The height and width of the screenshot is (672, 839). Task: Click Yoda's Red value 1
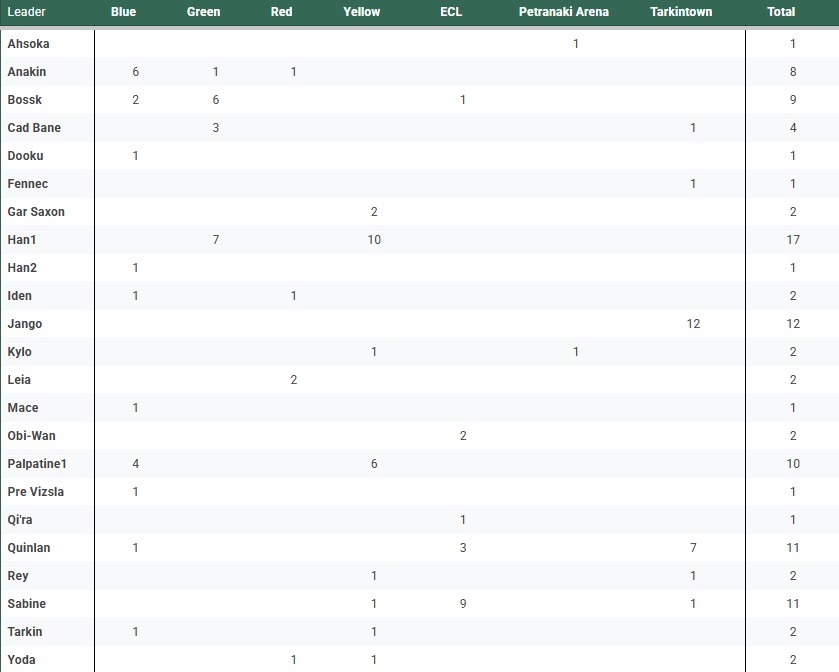[294, 660]
